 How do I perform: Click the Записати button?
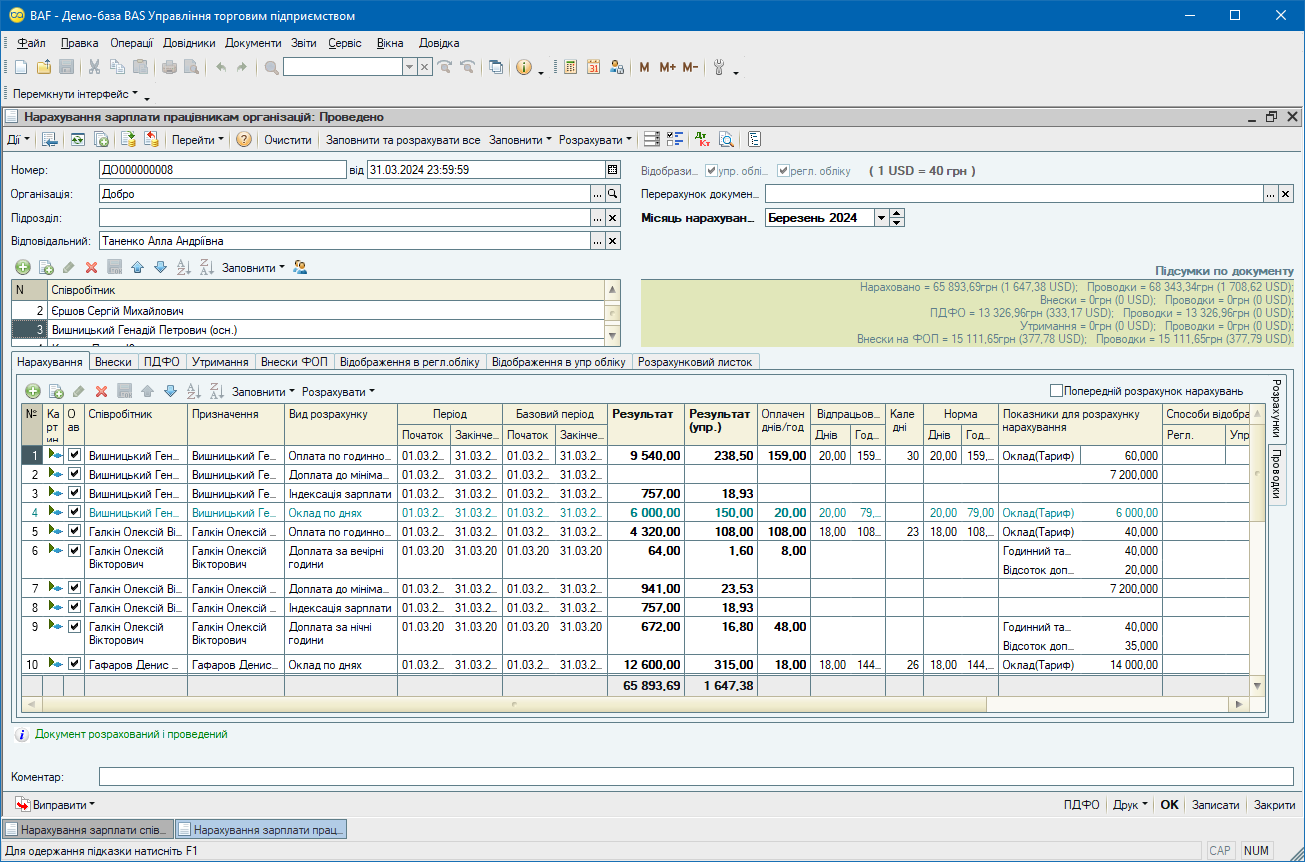click(1215, 804)
